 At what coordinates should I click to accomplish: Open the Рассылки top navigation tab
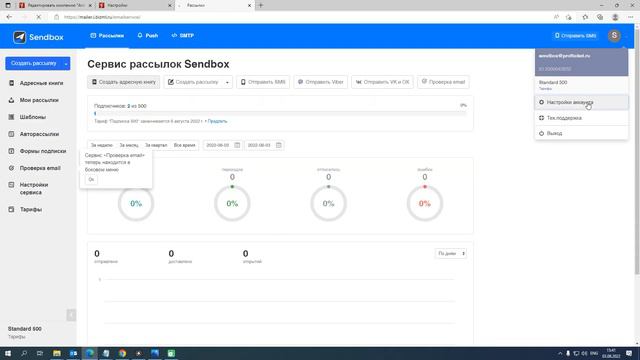click(x=107, y=36)
